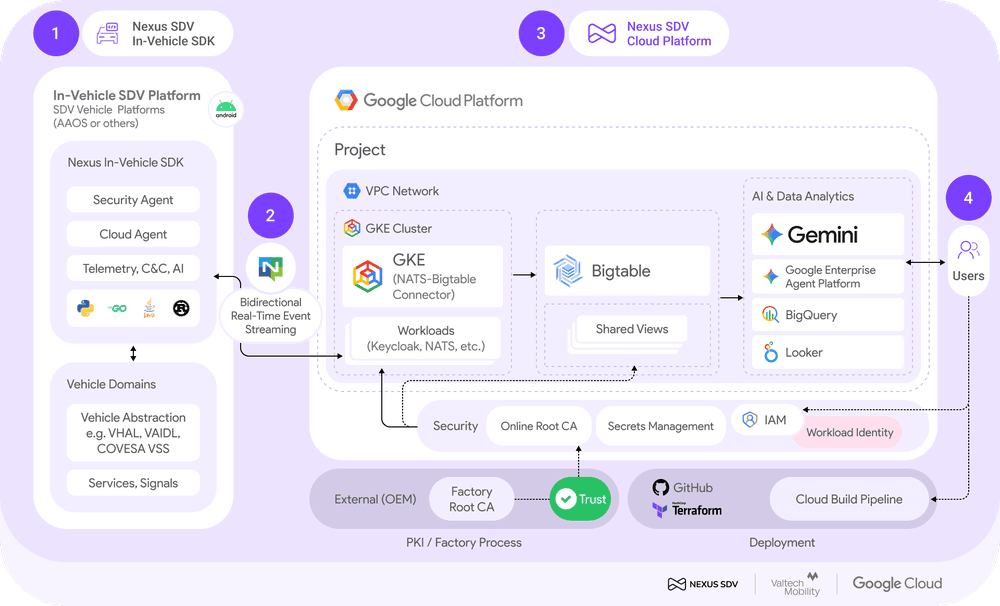The width and height of the screenshot is (1000, 606).
Task: Click the Shared Views card stack
Action: (x=628, y=334)
